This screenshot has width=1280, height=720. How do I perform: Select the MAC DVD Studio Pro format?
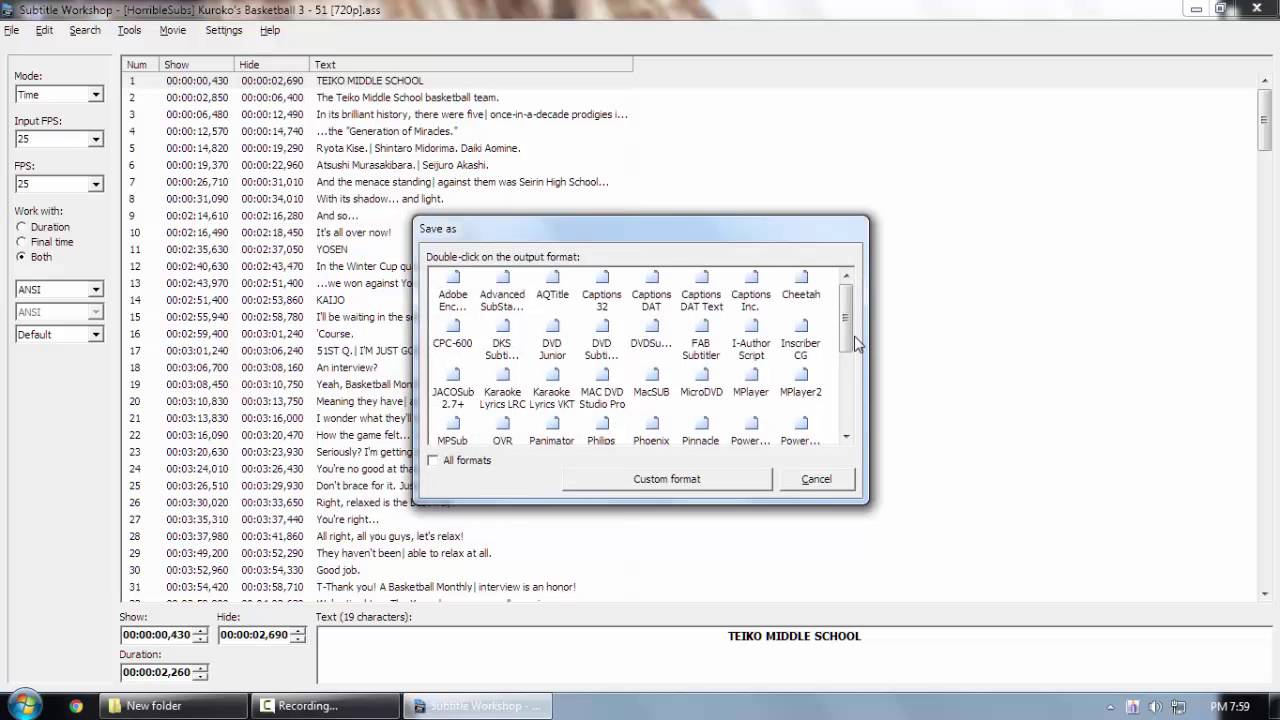602,389
